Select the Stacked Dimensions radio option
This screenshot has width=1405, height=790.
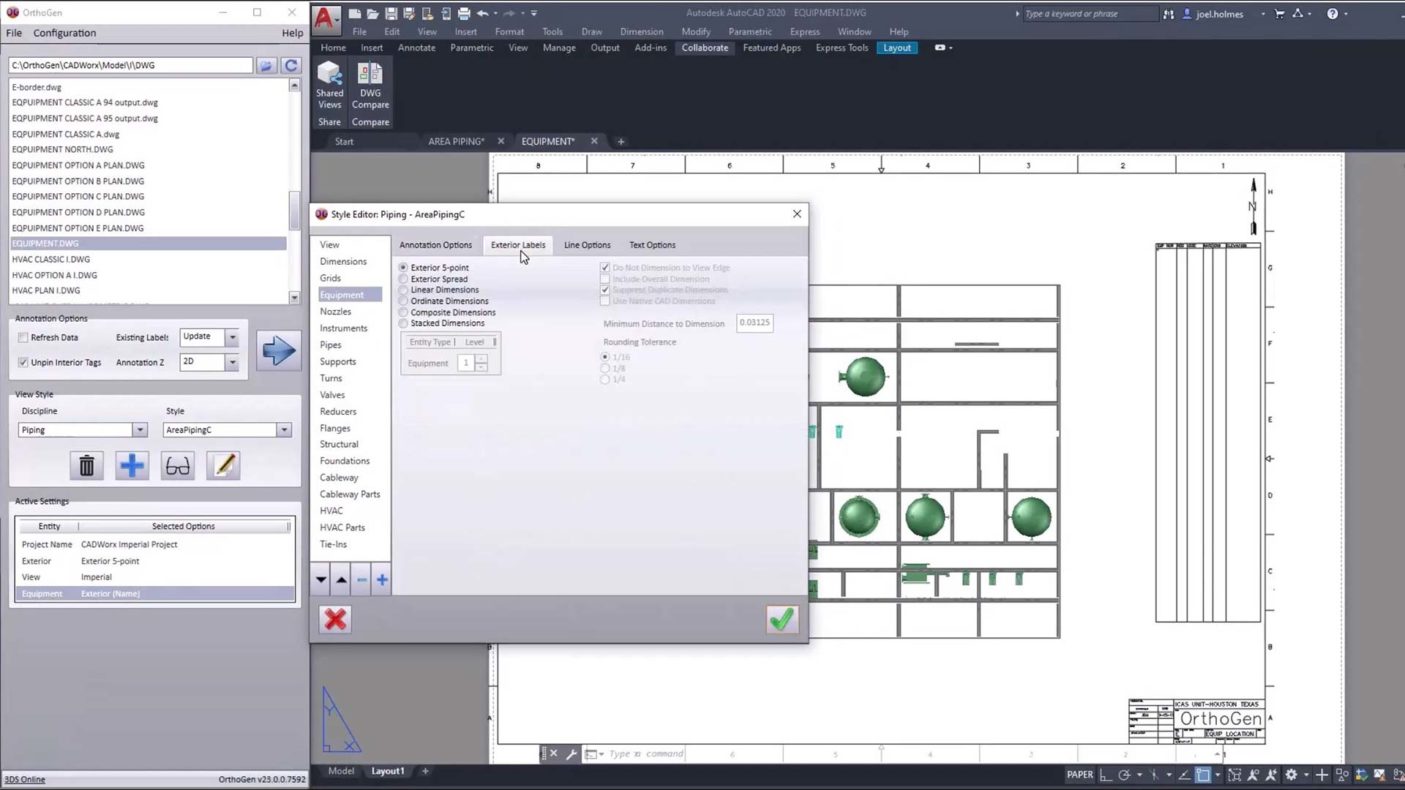[x=404, y=323]
